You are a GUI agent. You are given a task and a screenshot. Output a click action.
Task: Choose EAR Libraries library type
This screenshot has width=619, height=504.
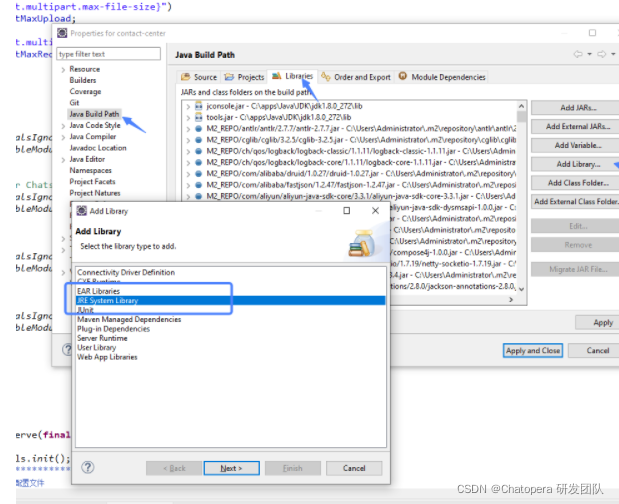(98, 291)
